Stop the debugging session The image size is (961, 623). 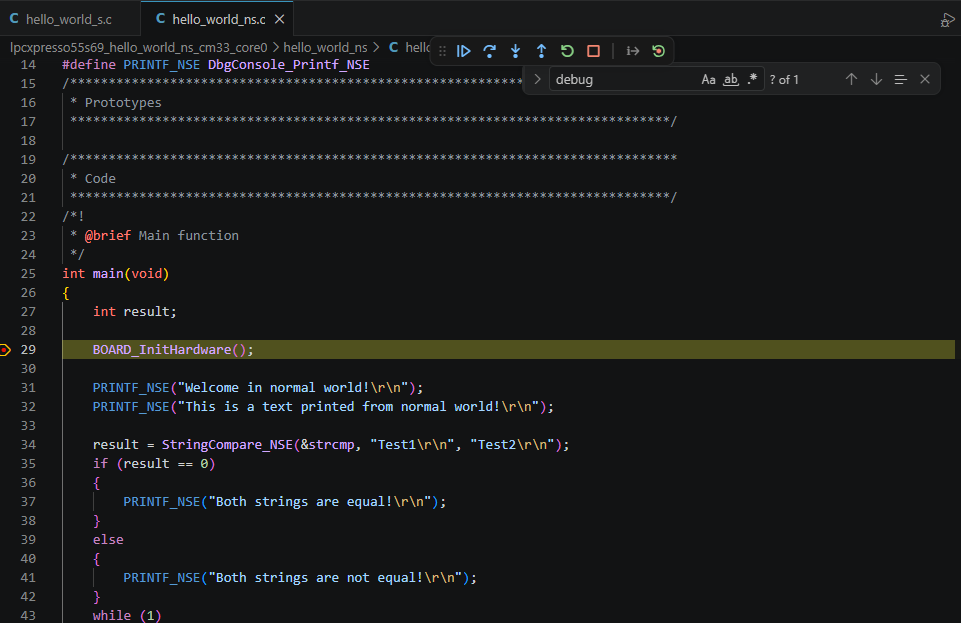pyautogui.click(x=593, y=51)
